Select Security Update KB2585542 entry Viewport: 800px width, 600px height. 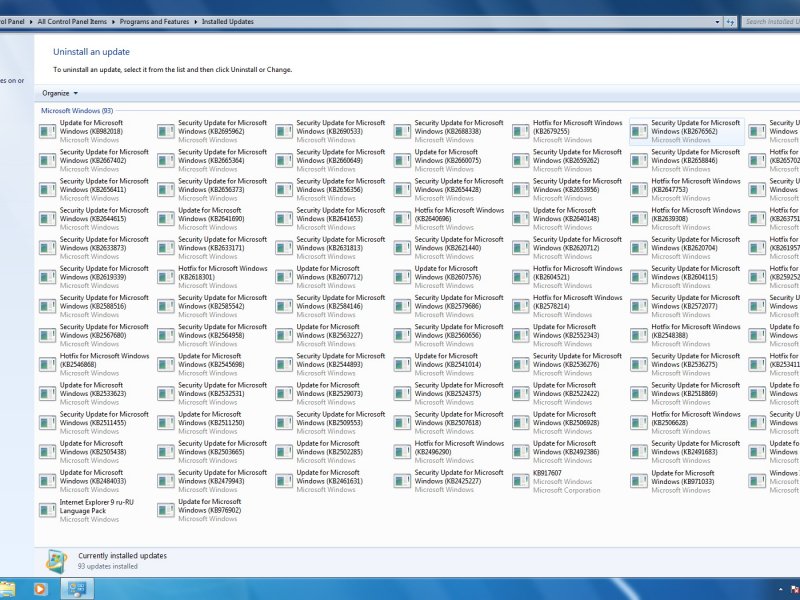point(214,306)
